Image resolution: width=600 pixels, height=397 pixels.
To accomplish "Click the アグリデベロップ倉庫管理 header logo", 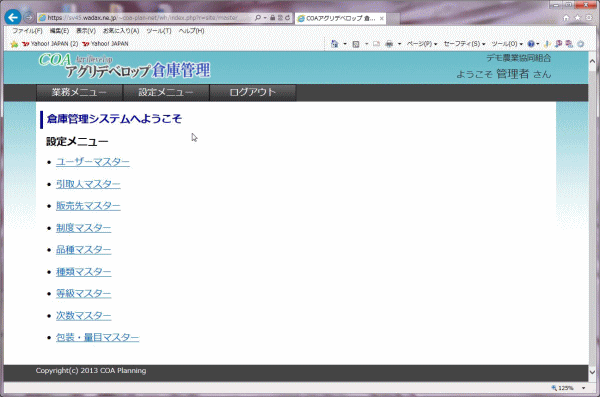I will 124,66.
